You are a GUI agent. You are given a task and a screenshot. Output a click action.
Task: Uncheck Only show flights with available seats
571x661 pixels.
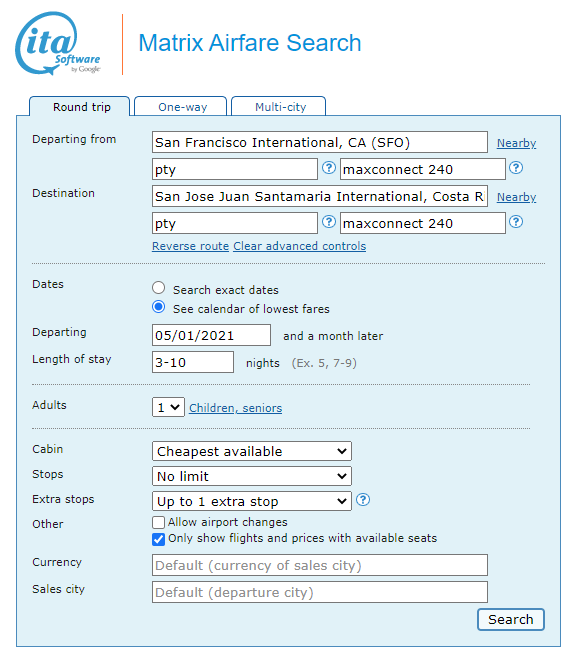pos(158,539)
